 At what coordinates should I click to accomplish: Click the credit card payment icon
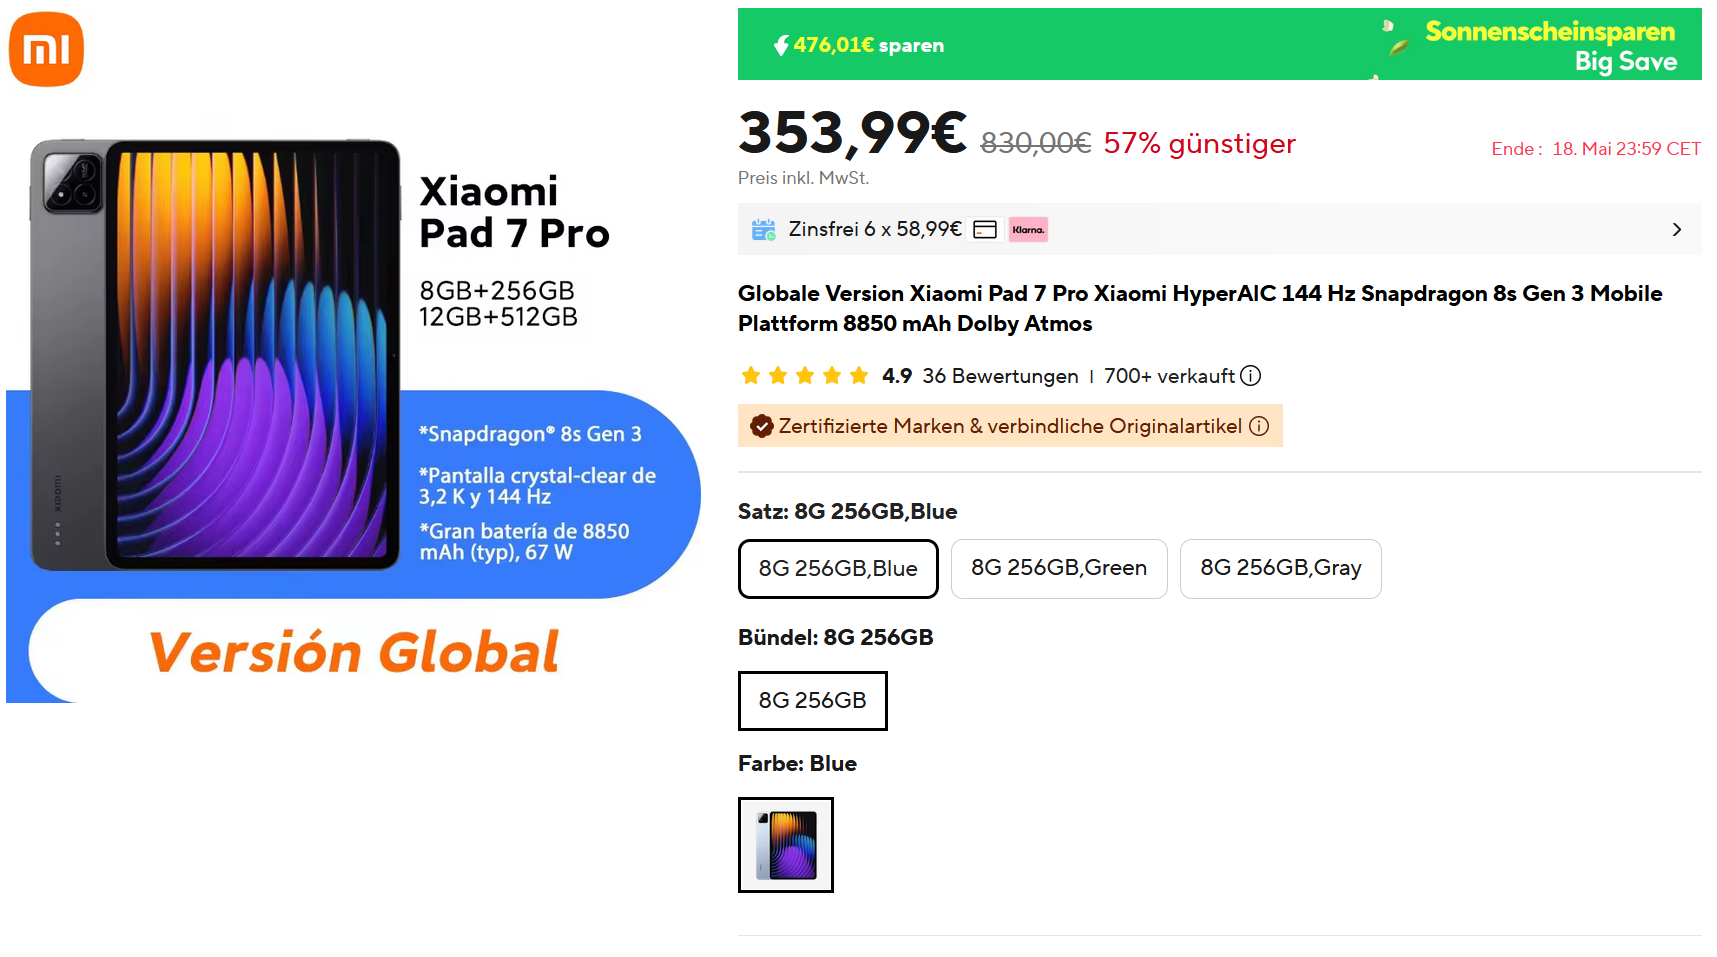point(985,230)
